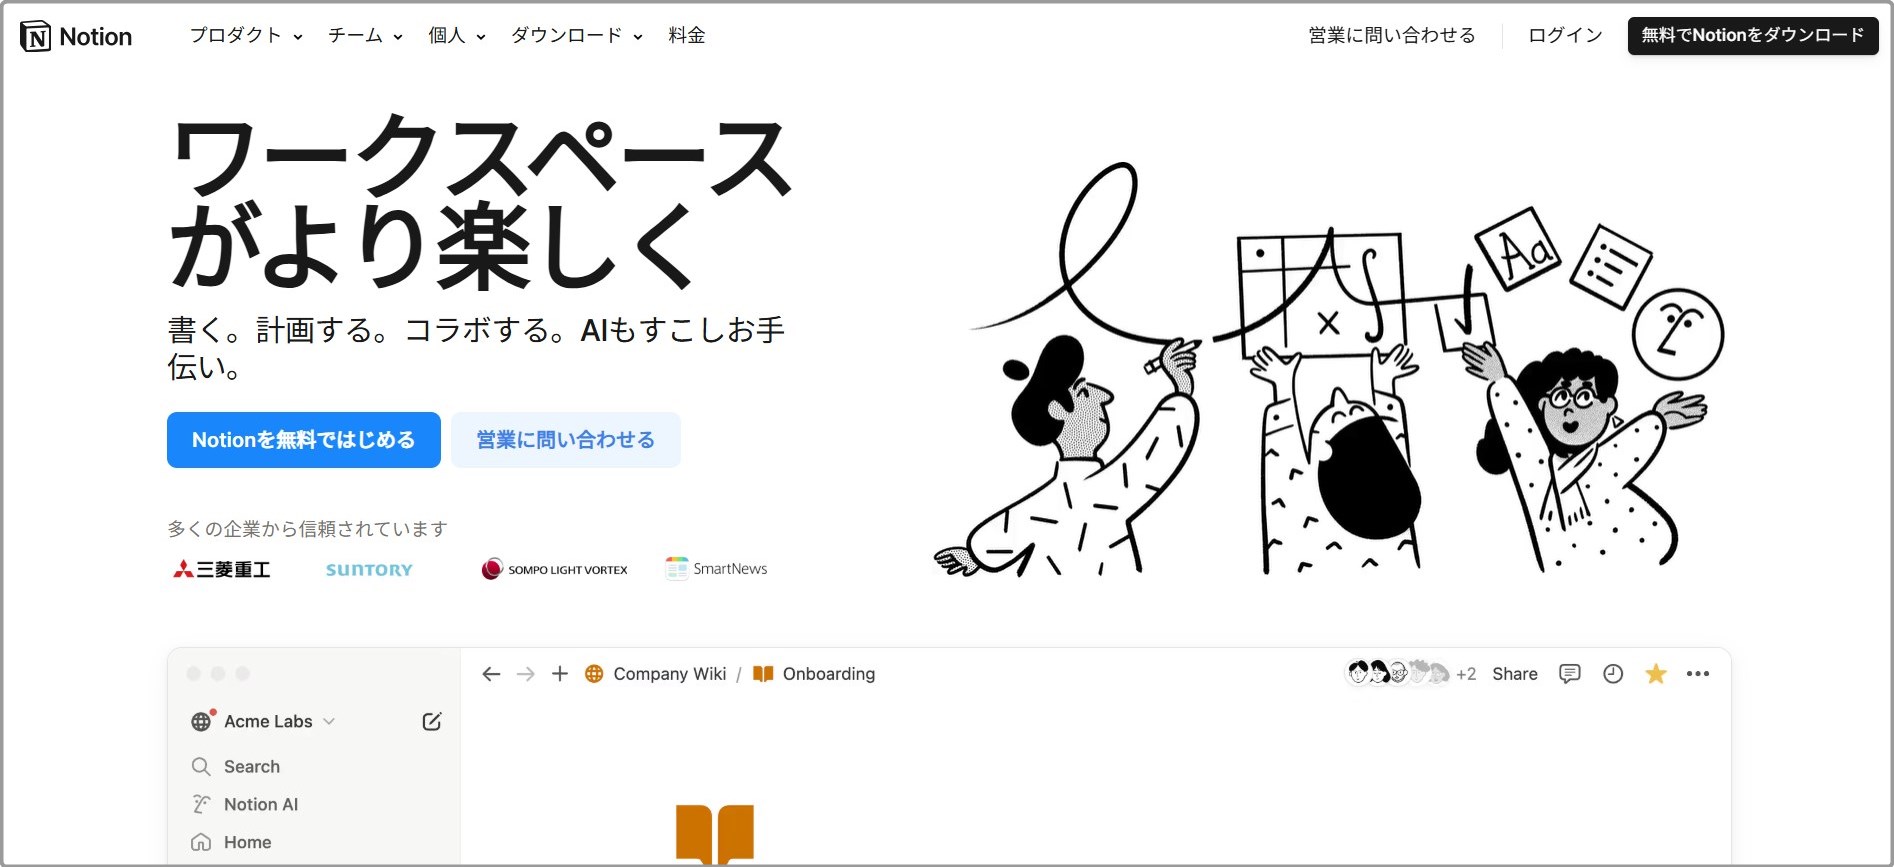Open the 料金 pricing menu item
Screen dimensions: 1894x867
tap(687, 36)
